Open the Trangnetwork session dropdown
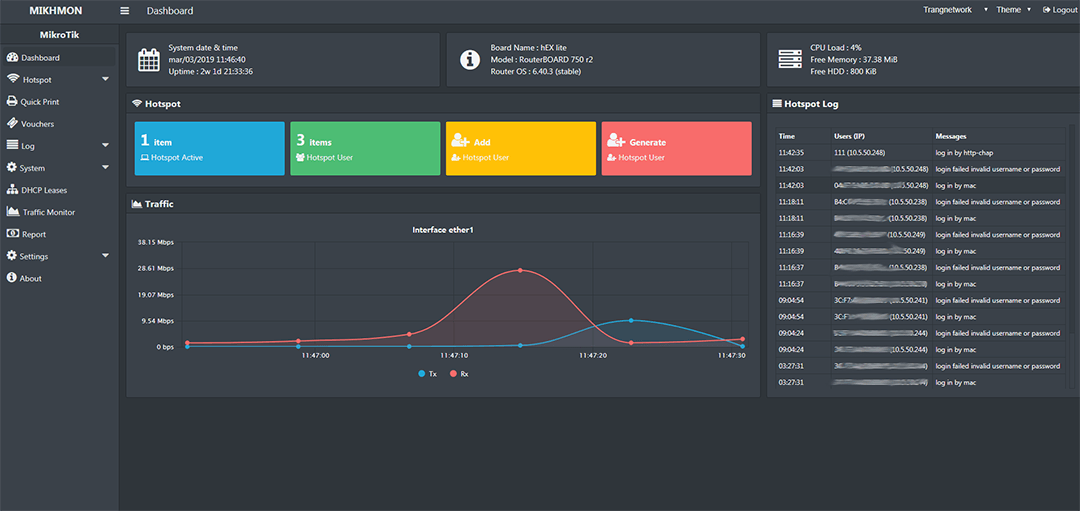1080x511 pixels. click(x=955, y=10)
